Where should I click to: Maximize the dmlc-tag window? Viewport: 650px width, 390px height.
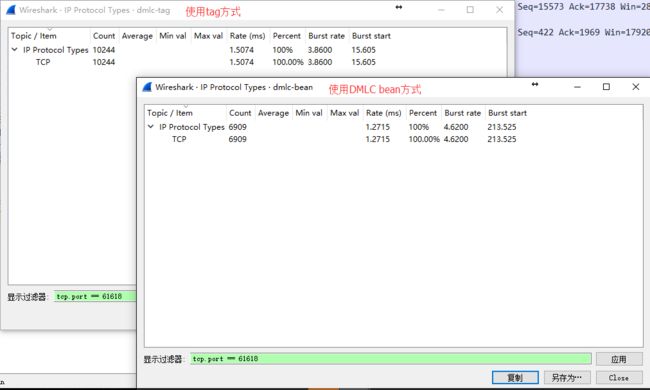point(470,10)
